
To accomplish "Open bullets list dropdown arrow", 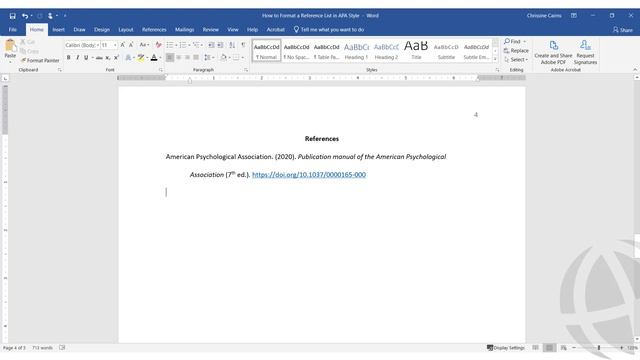I will tap(176, 45).
